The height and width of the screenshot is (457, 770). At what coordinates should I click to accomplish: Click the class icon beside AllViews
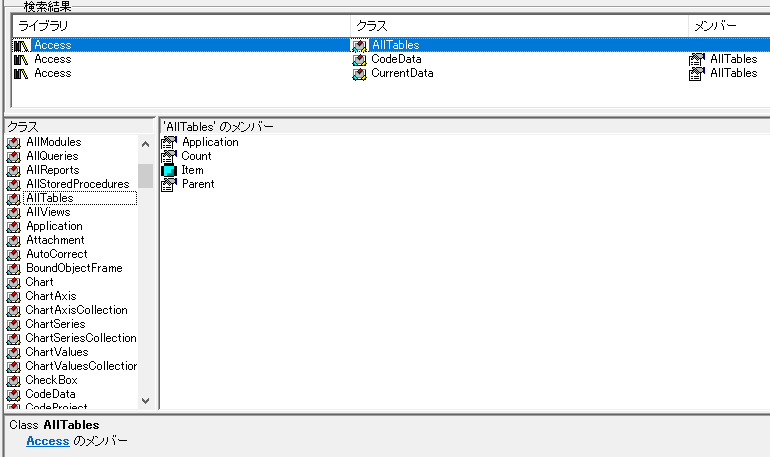(x=14, y=213)
